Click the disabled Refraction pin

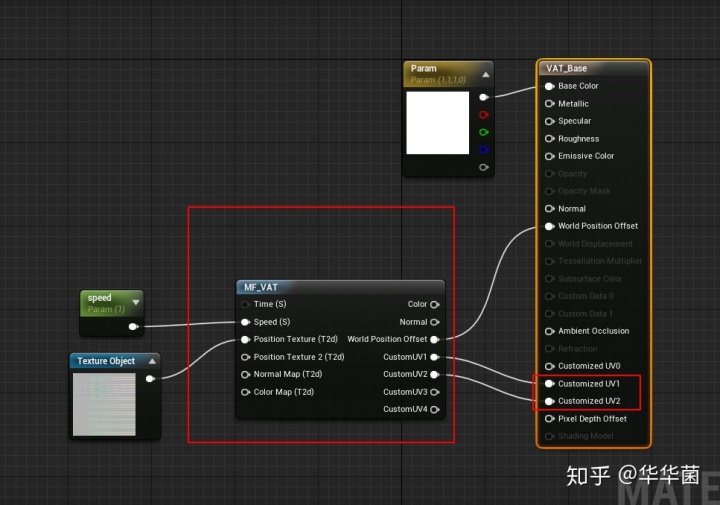pyautogui.click(x=549, y=349)
